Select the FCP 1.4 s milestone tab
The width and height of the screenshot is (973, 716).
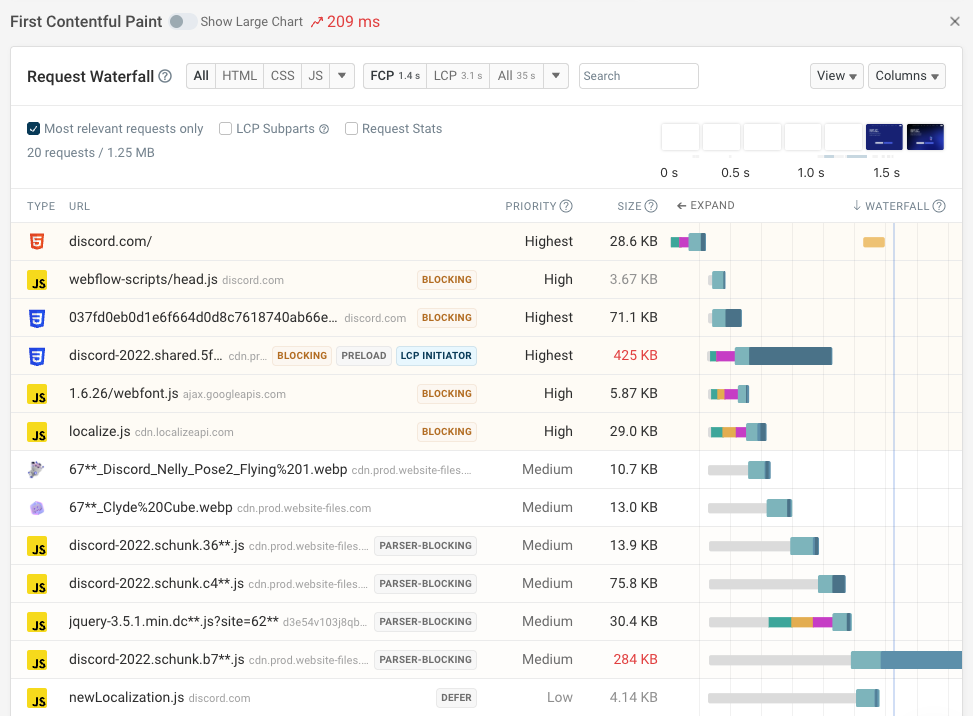(x=395, y=76)
